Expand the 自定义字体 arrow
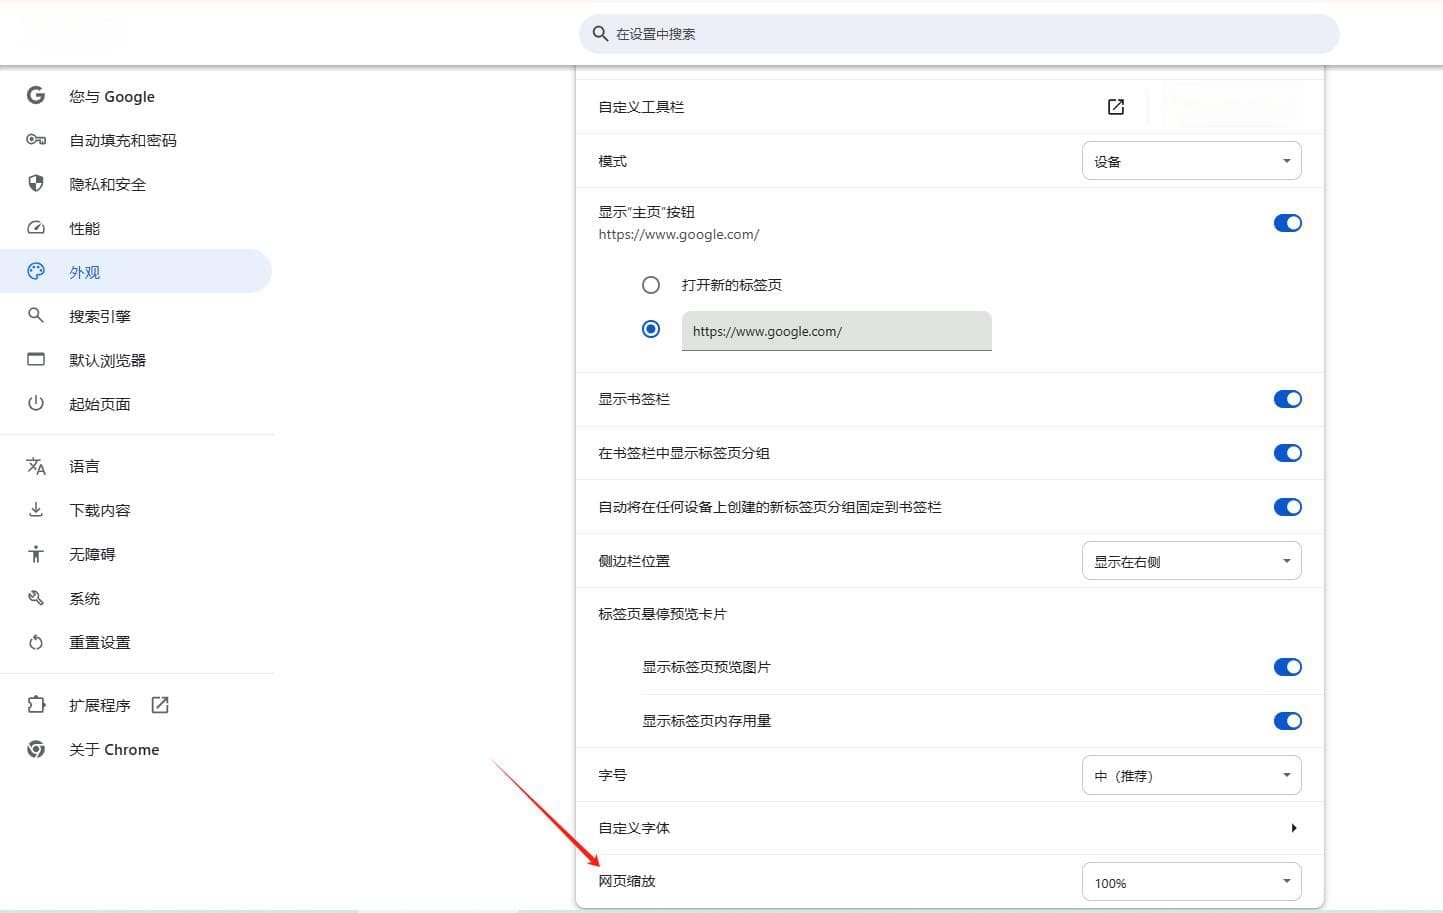1443x913 pixels. [x=1293, y=828]
